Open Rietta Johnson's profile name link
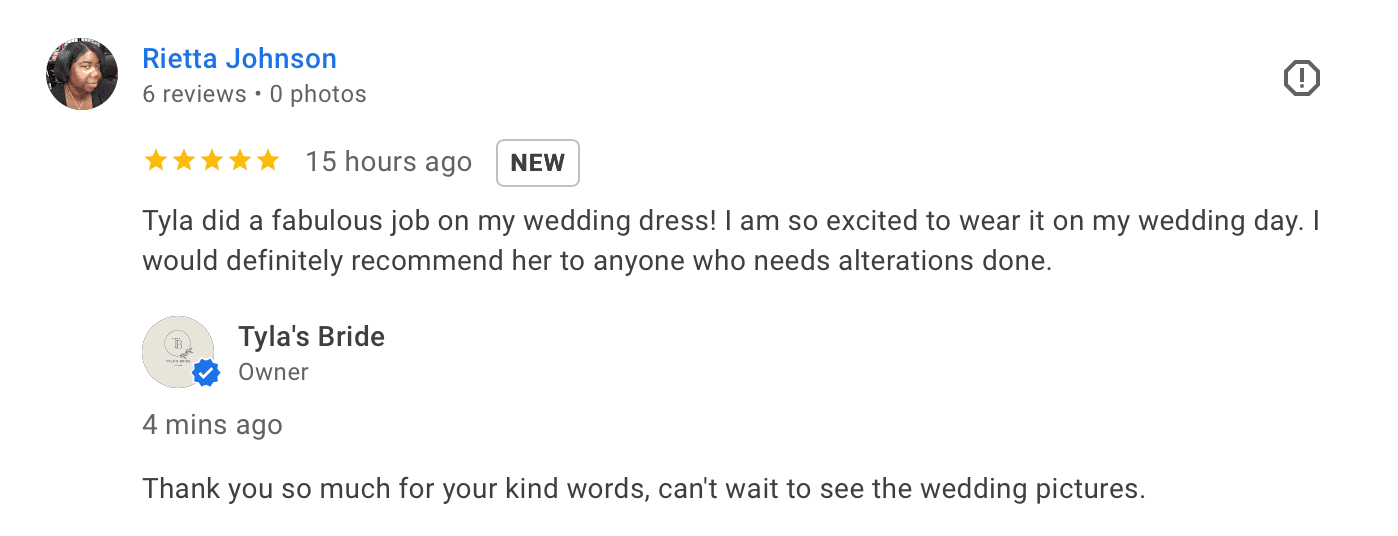Screen dimensions: 1398x536 pos(239,59)
